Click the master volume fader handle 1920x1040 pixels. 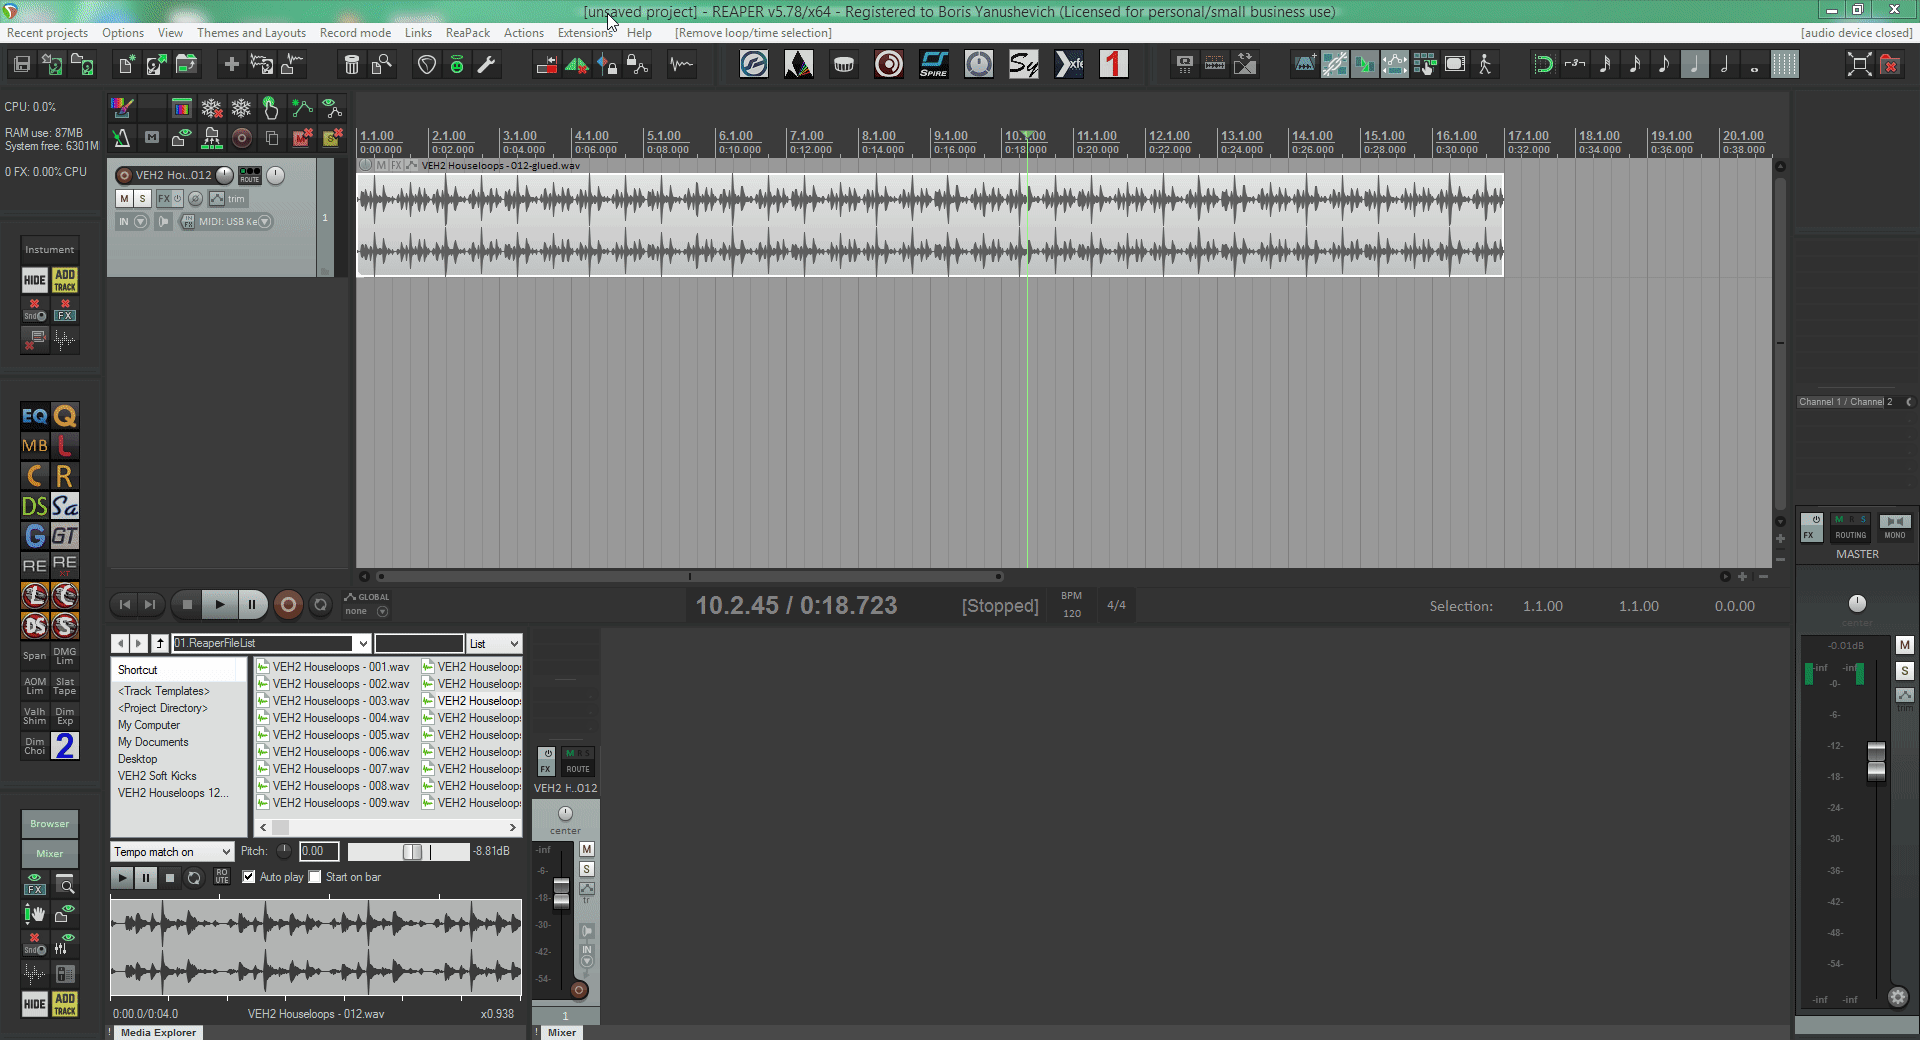pos(1876,760)
